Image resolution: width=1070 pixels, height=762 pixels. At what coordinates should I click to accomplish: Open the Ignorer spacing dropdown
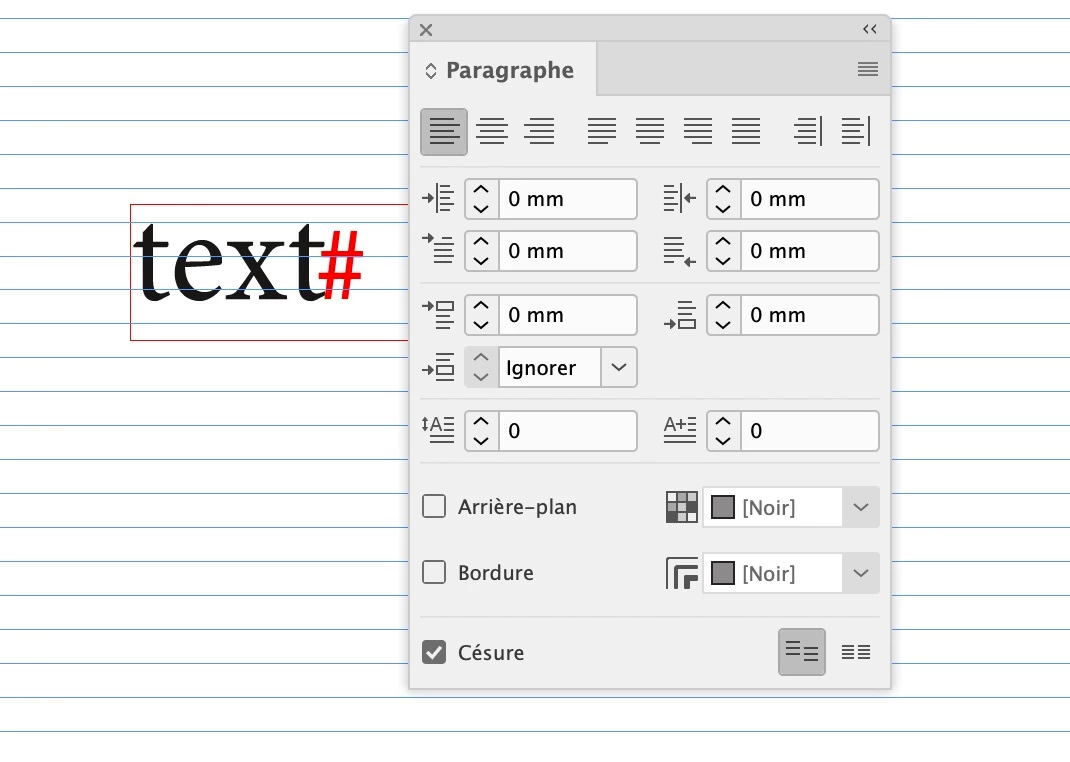(619, 367)
